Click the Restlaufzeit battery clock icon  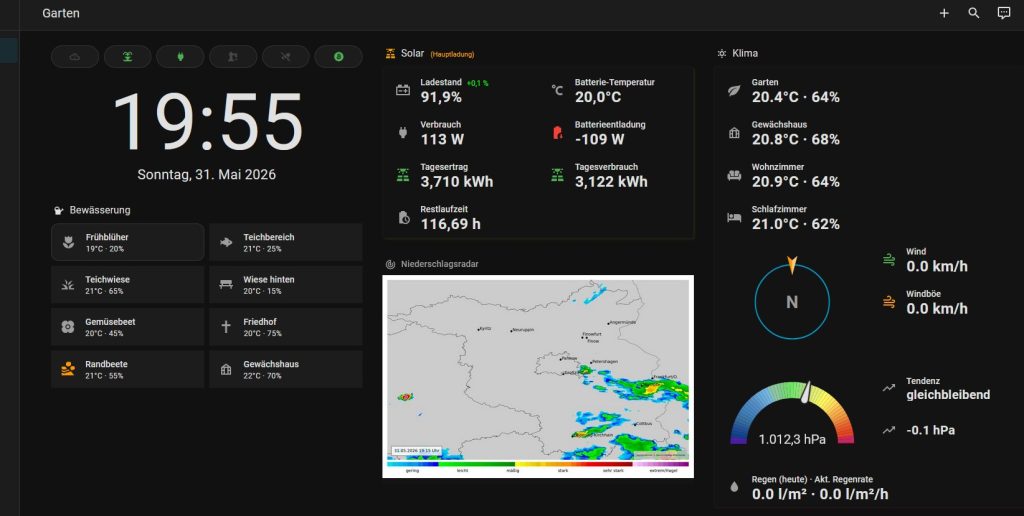404,218
